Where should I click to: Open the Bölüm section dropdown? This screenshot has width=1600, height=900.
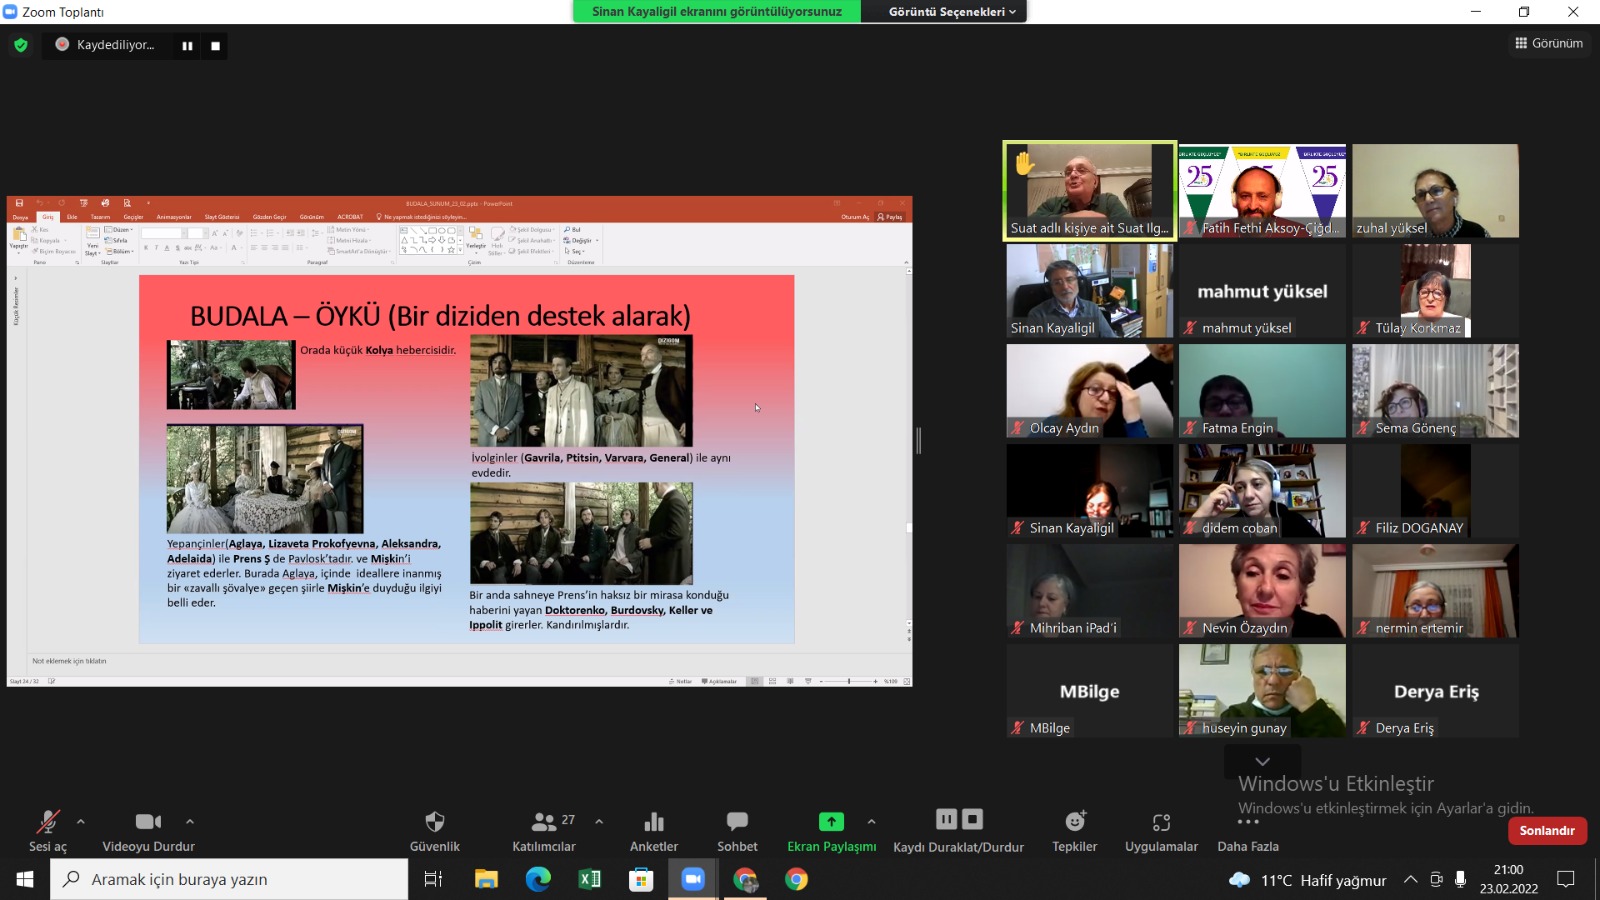tap(119, 251)
